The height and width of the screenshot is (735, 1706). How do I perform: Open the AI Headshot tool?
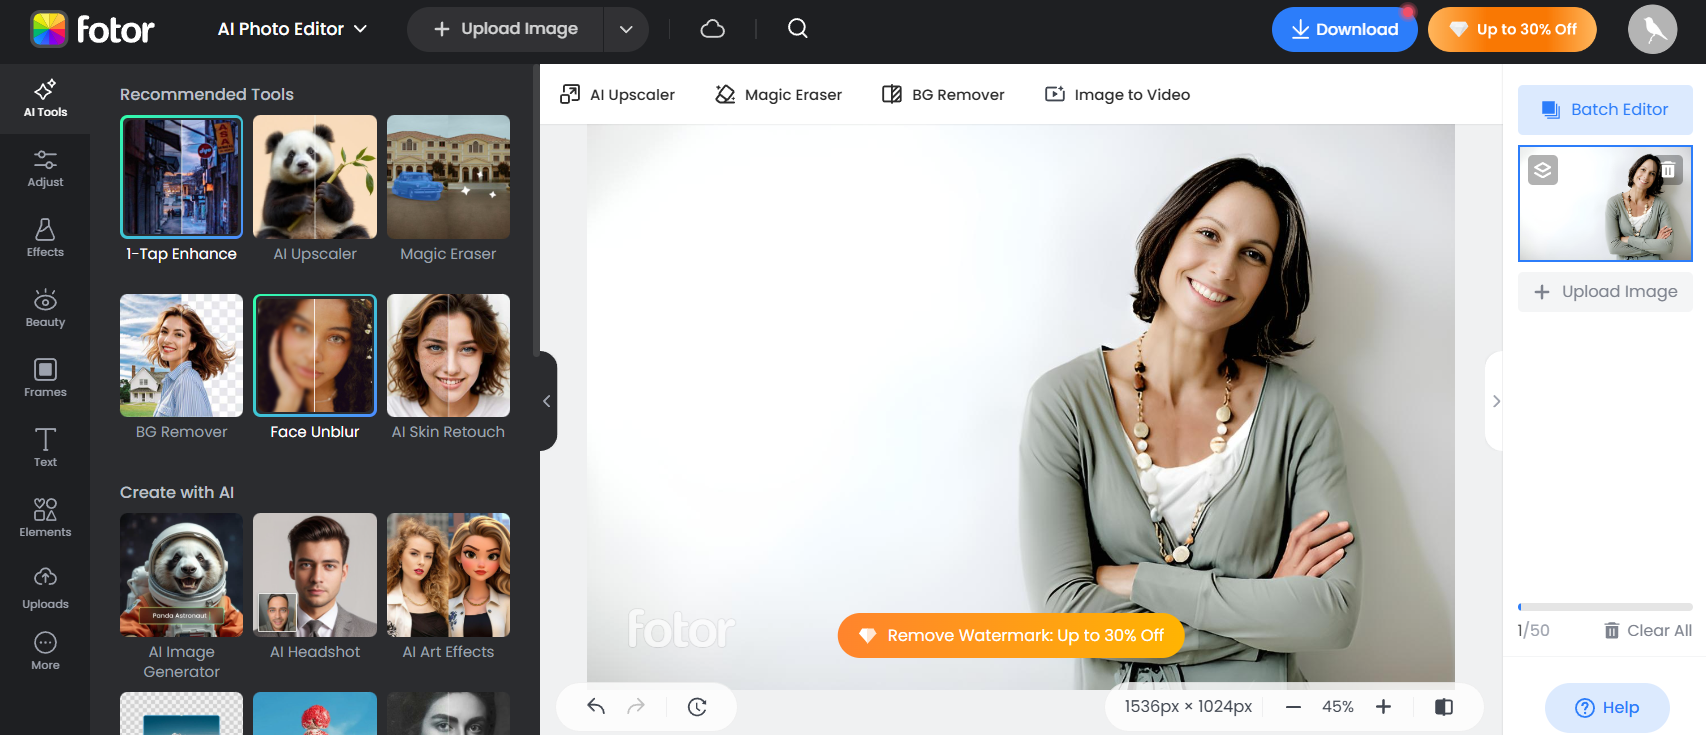315,588
